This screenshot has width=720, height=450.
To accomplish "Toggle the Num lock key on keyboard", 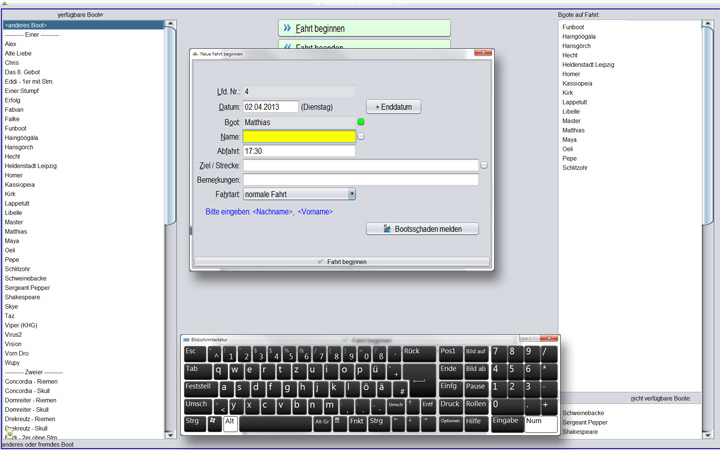I will tap(540, 421).
